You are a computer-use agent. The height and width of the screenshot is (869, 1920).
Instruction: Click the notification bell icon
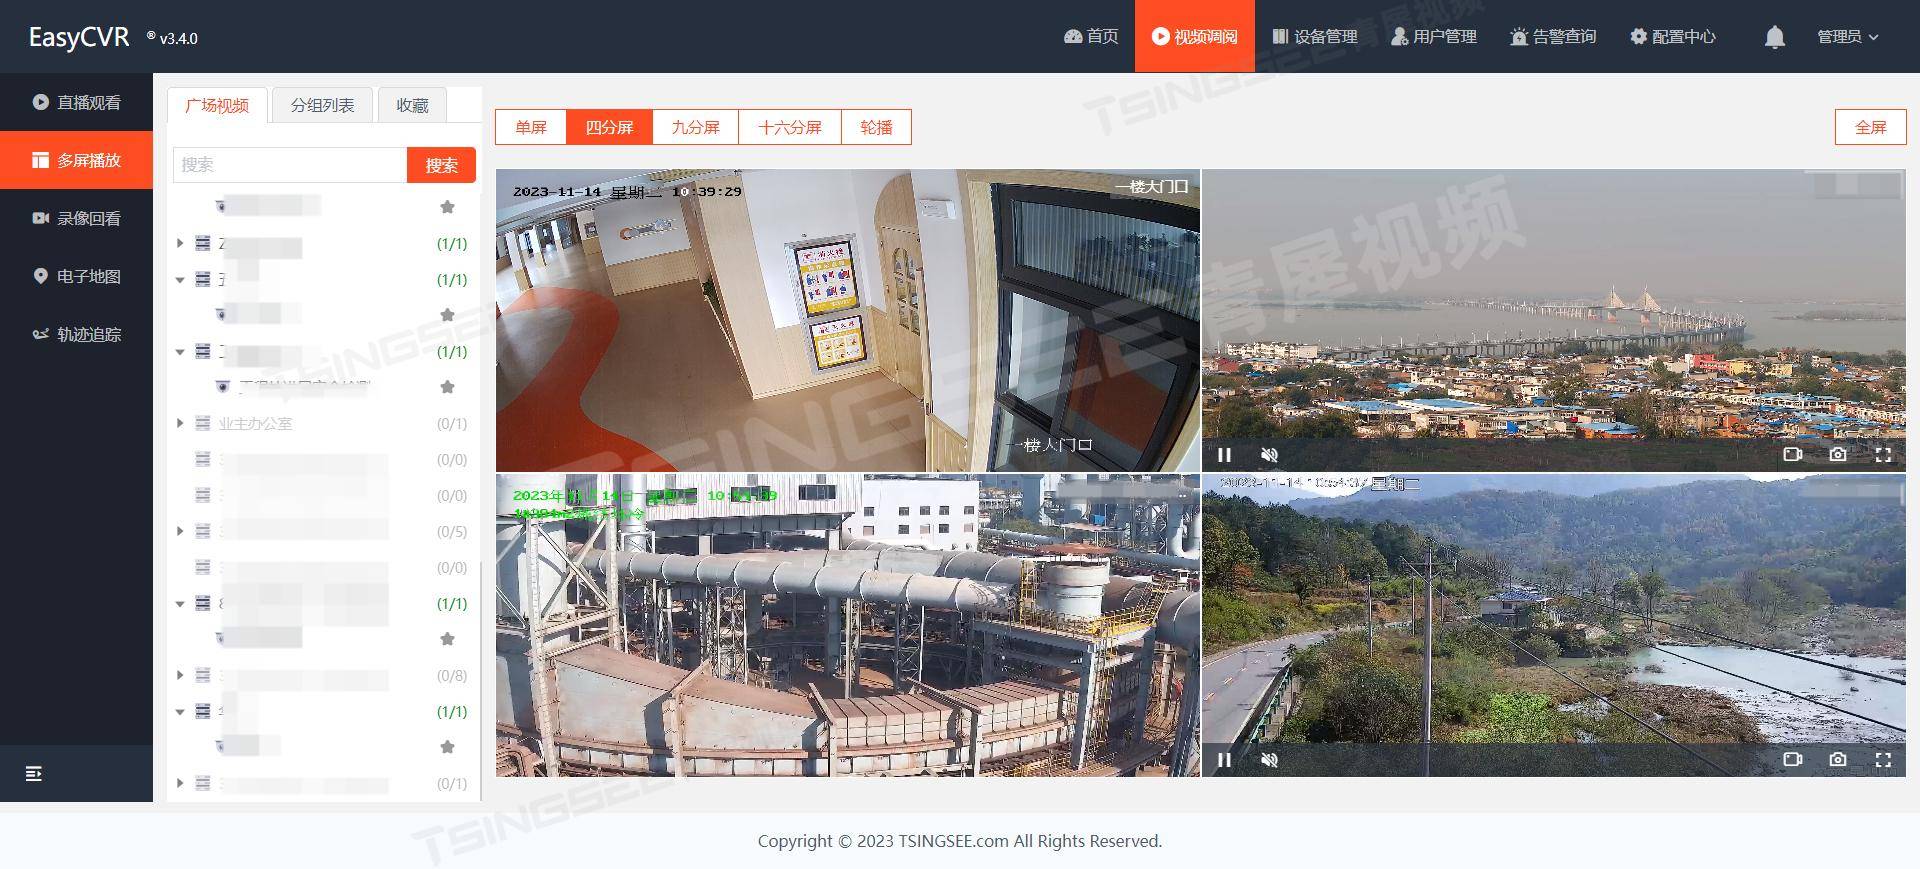1774,37
